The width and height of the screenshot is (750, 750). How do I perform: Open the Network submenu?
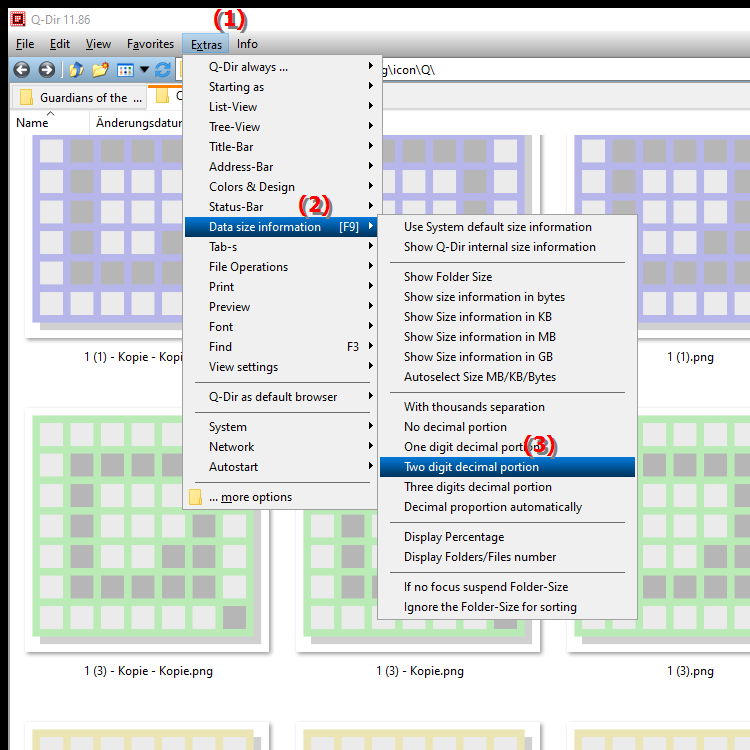pos(282,447)
